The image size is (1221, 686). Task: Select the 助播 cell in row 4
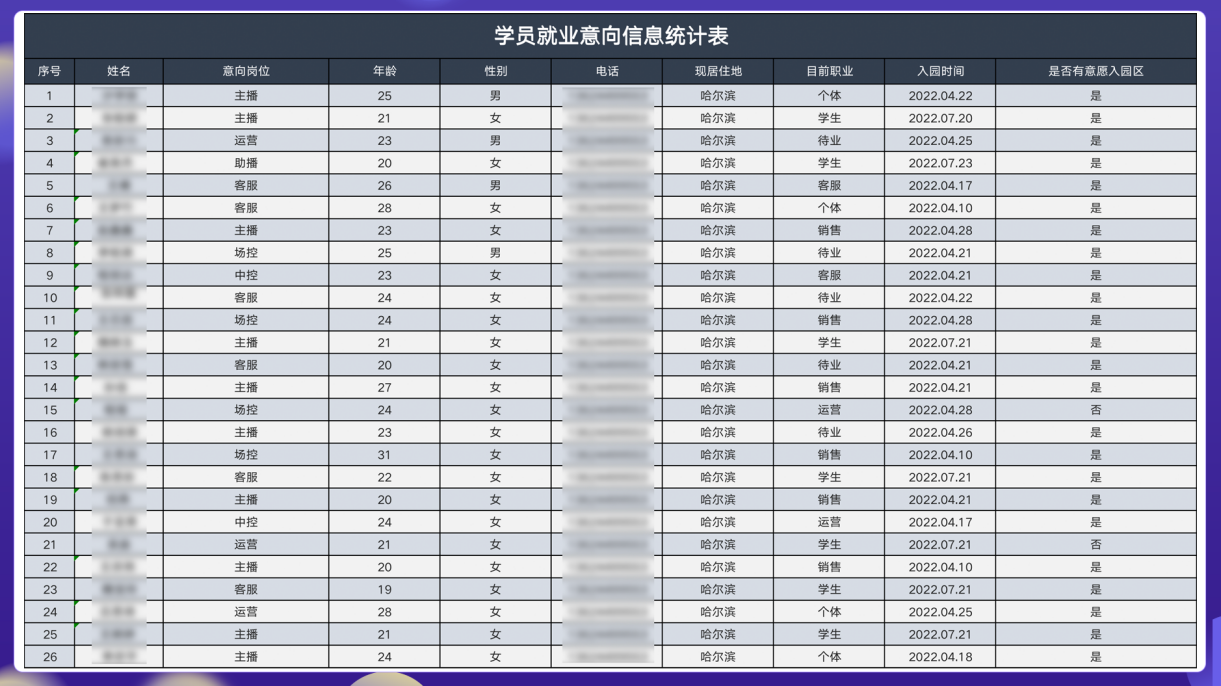point(245,163)
